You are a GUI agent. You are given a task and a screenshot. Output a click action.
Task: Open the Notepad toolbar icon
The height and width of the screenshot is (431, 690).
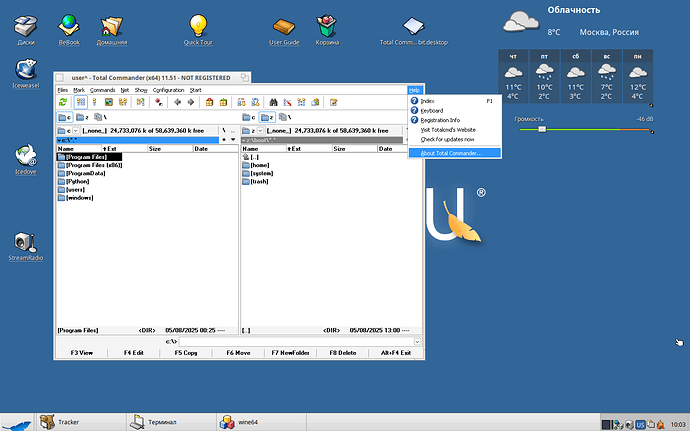coord(333,102)
